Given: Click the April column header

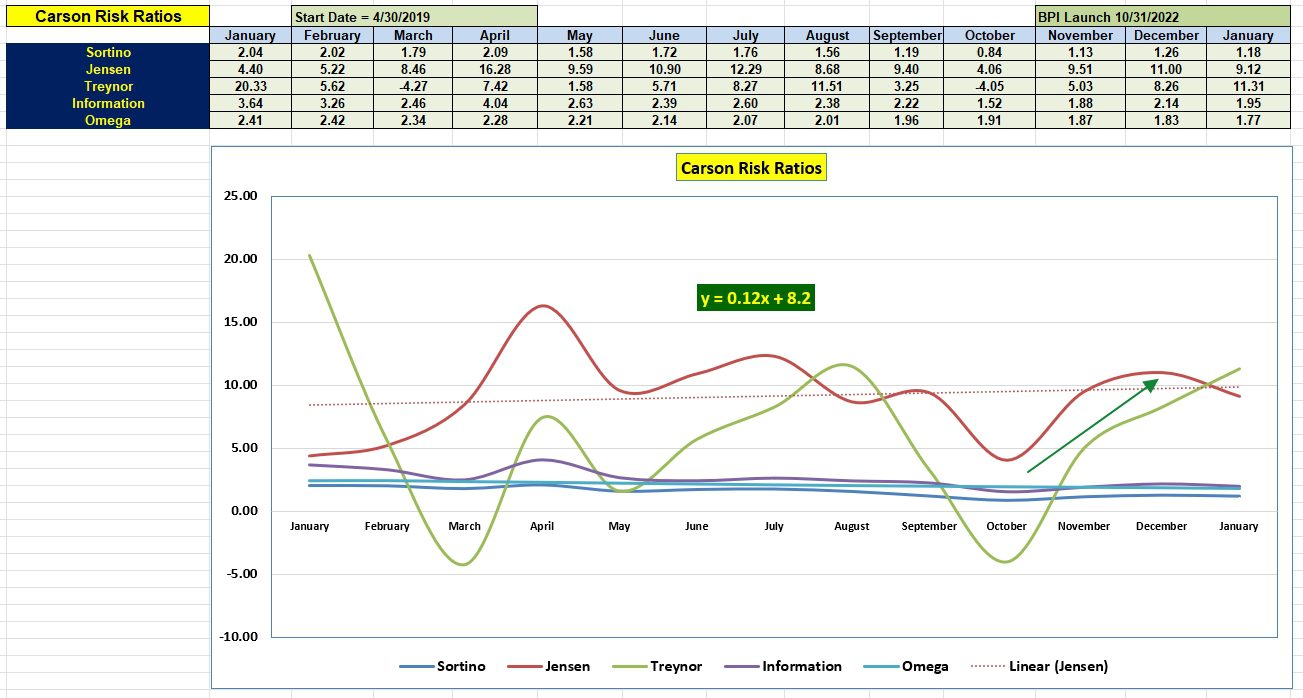Looking at the screenshot, I should coord(495,35).
